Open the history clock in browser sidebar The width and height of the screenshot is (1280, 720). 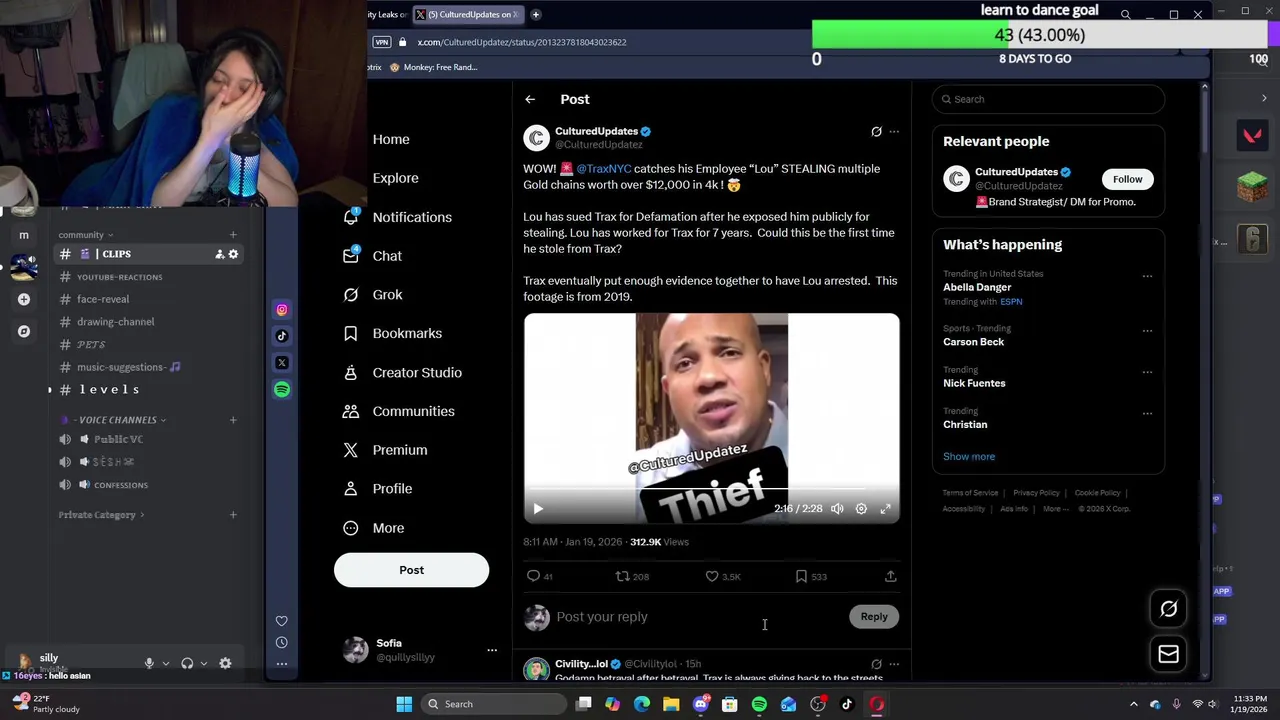click(x=282, y=642)
